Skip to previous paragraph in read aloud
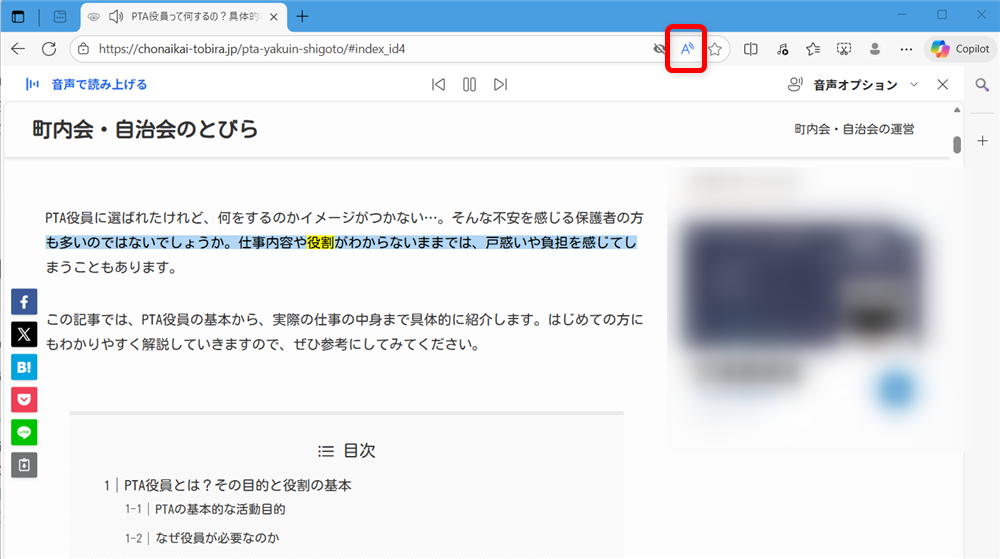 coord(438,84)
